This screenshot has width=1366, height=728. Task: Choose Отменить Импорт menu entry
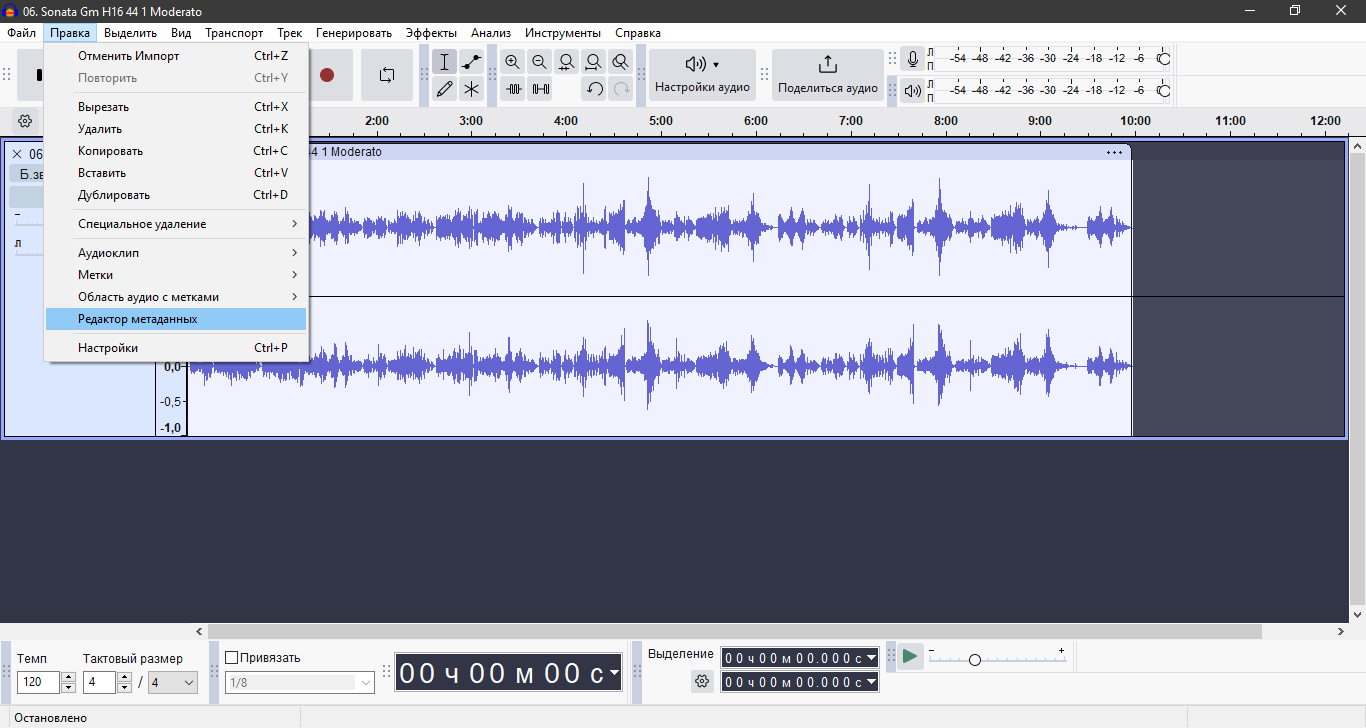click(x=176, y=56)
